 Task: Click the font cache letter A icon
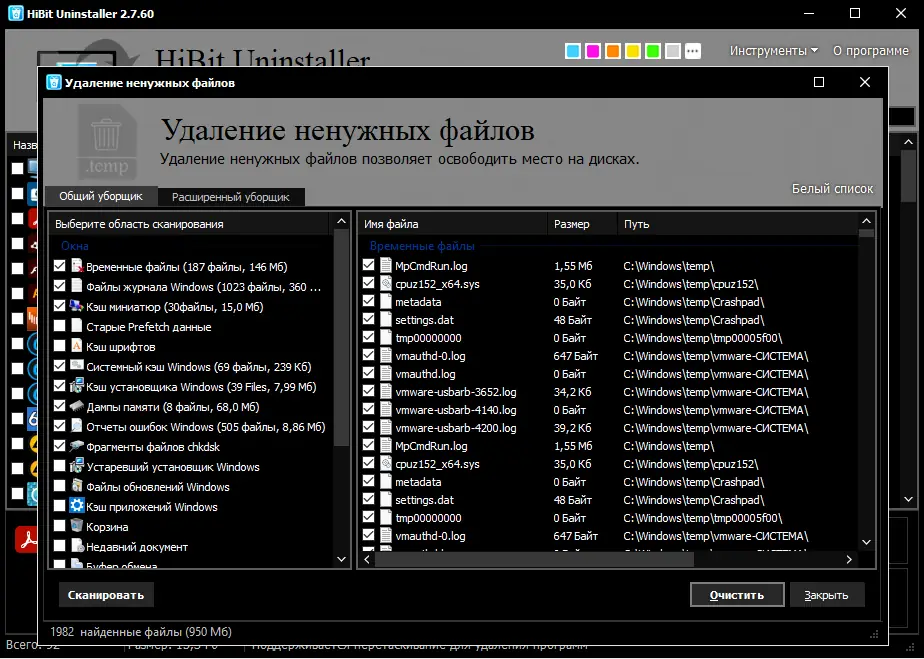click(77, 346)
